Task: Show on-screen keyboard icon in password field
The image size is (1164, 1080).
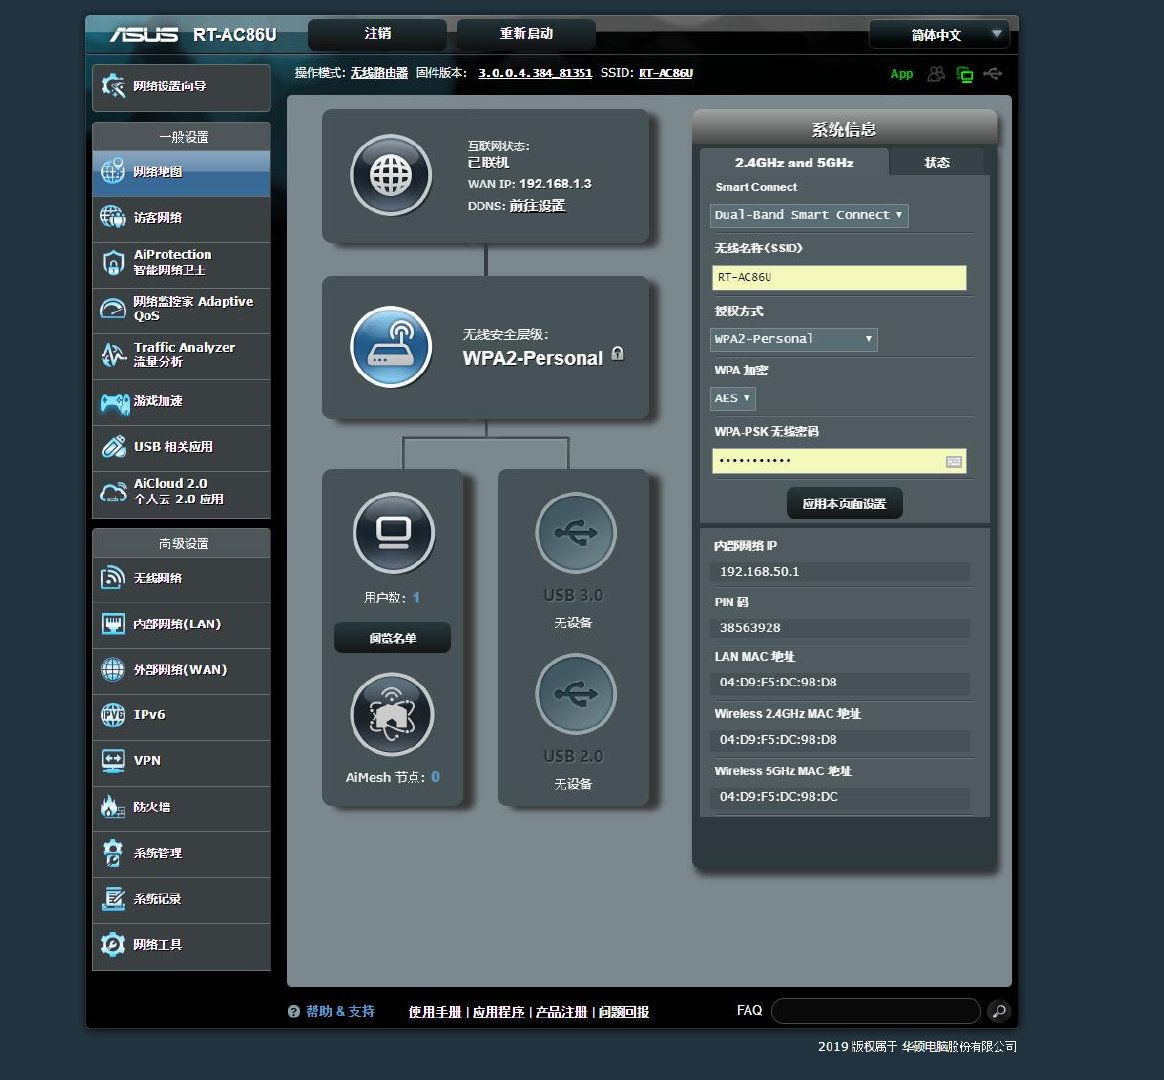Action: click(954, 462)
